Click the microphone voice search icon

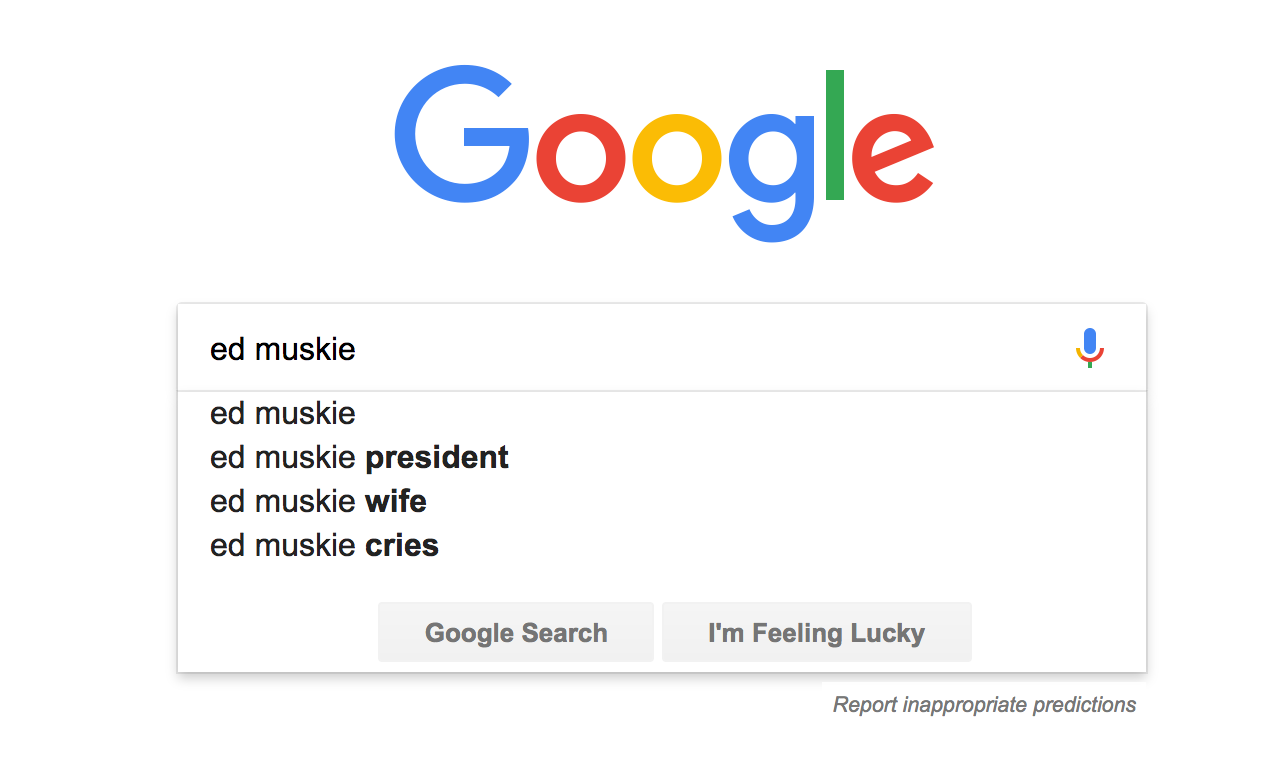pos(1089,348)
